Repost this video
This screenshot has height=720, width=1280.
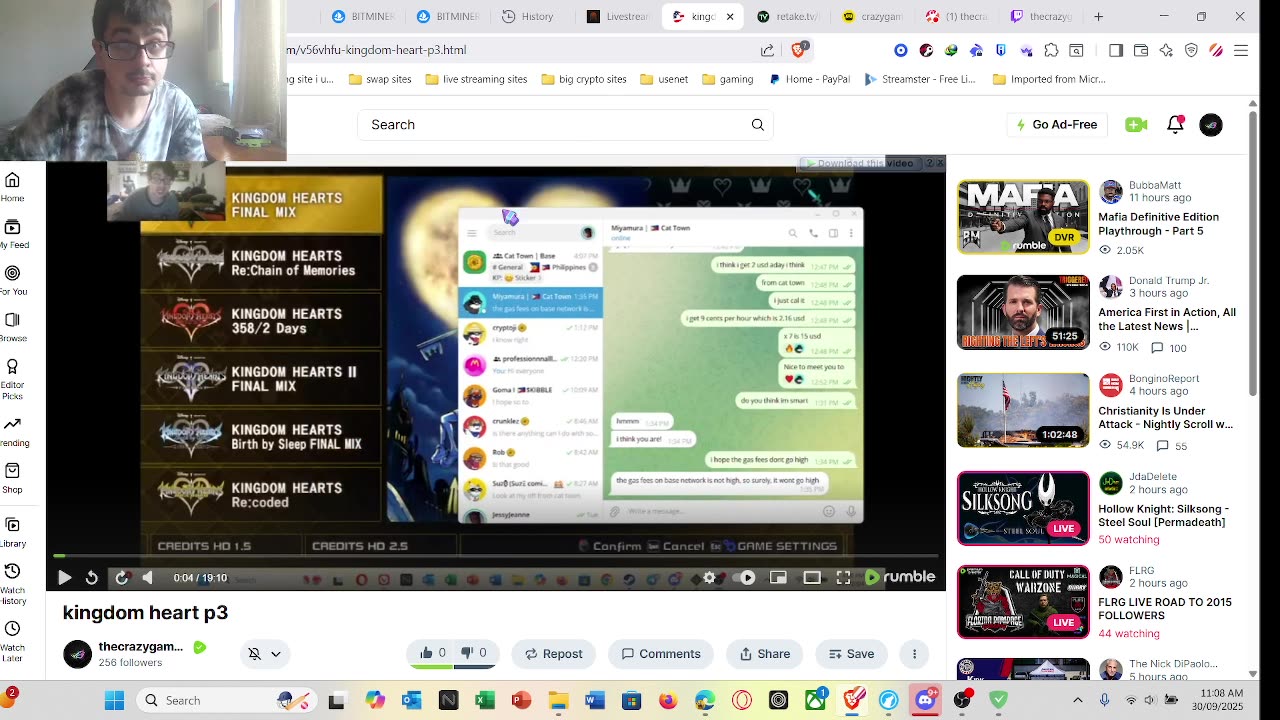pos(553,654)
